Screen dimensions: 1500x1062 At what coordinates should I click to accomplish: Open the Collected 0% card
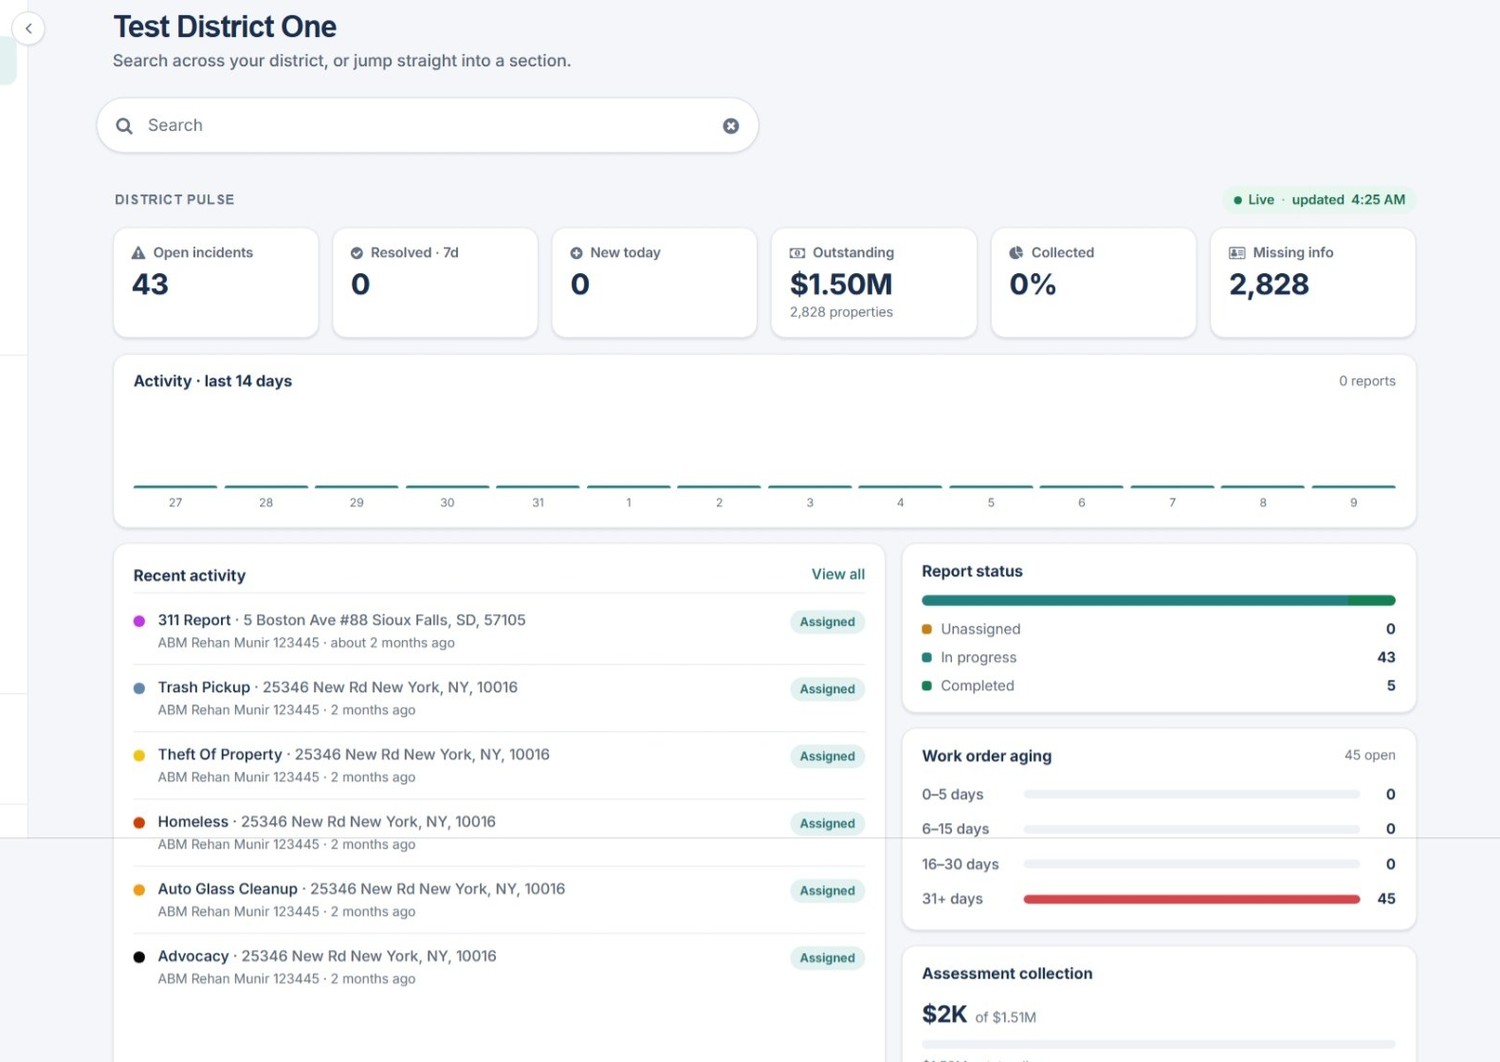(1093, 283)
